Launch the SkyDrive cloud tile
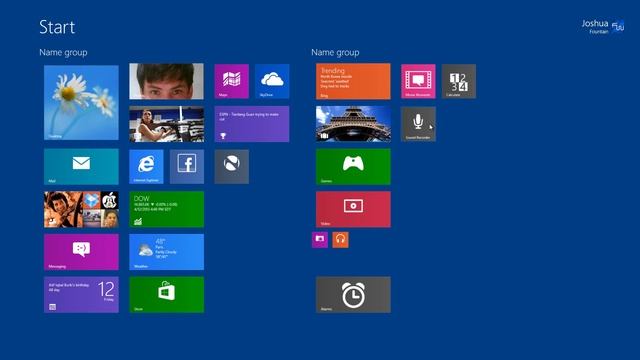This screenshot has height=360, width=640. [x=272, y=81]
